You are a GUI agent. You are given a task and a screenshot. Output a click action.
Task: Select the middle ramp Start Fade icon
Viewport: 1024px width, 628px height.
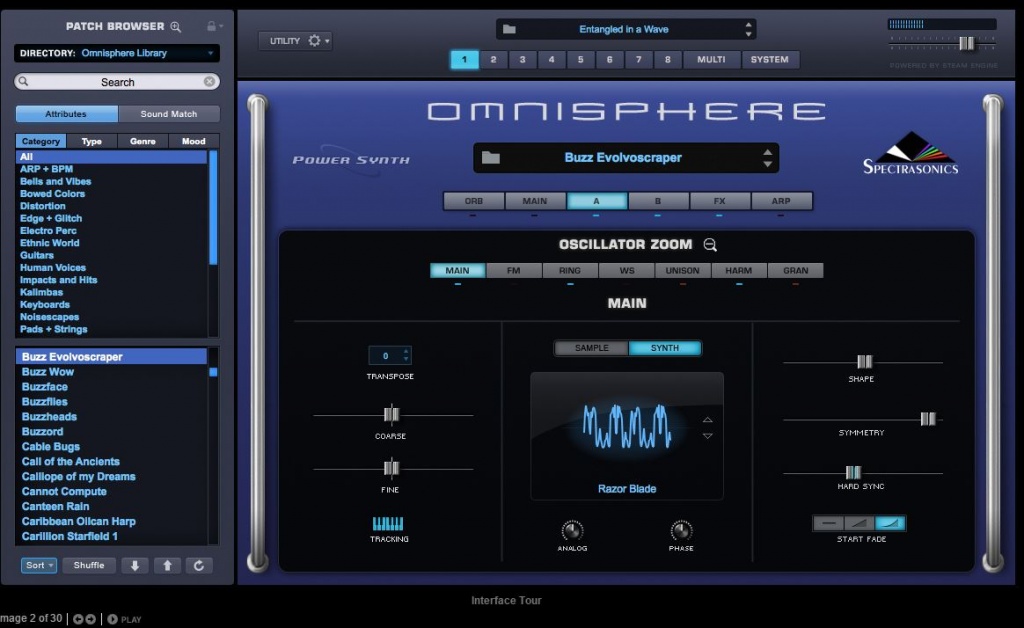859,523
